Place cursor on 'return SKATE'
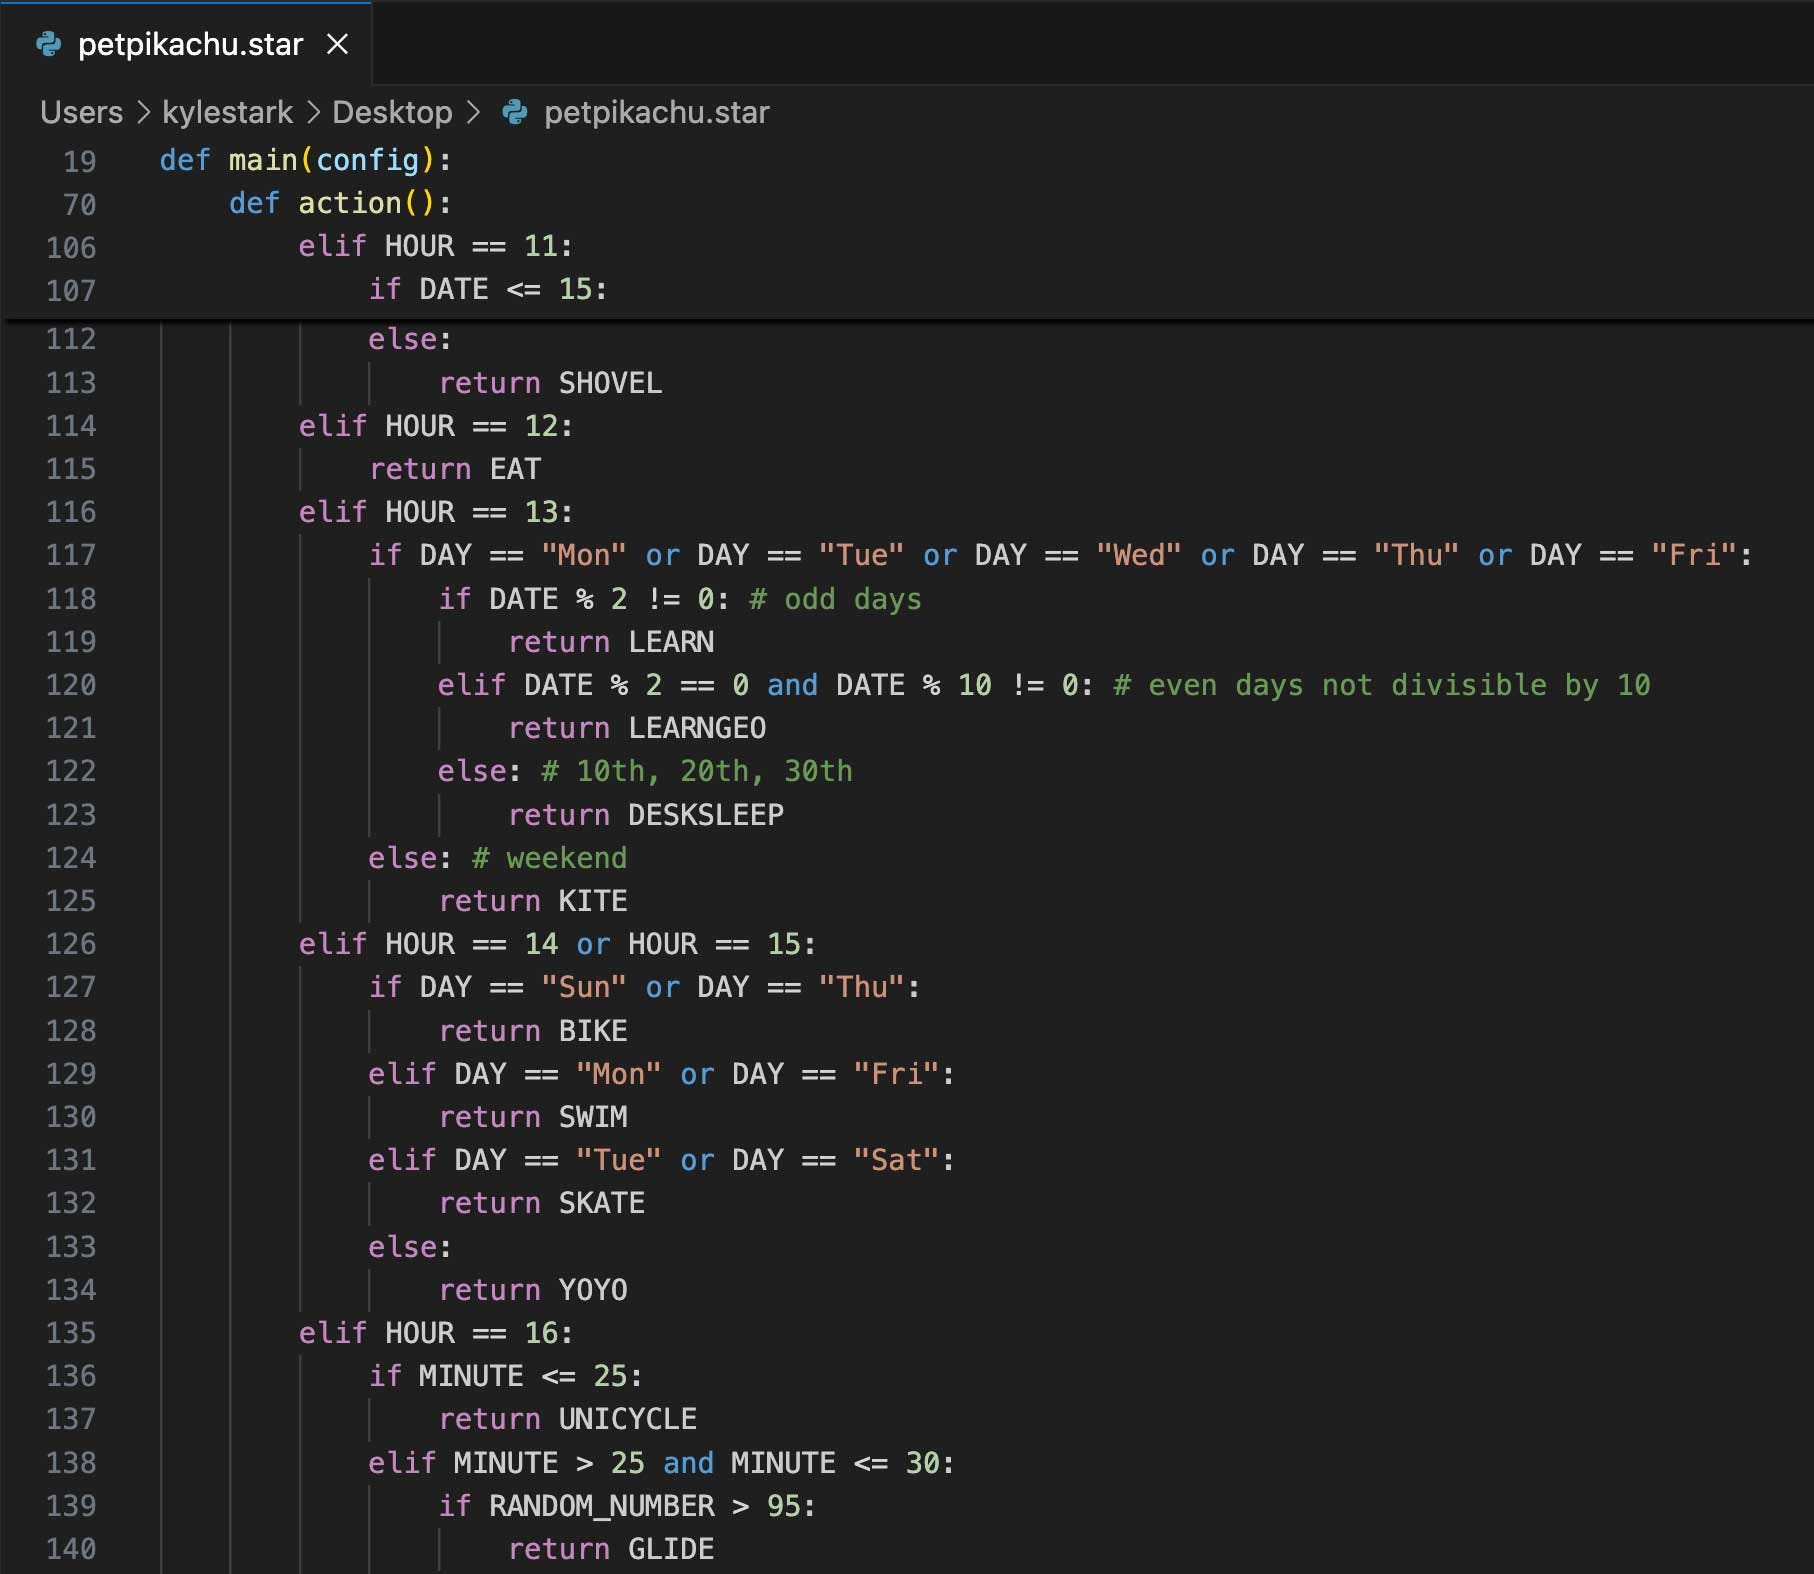This screenshot has width=1814, height=1574. pos(542,1203)
